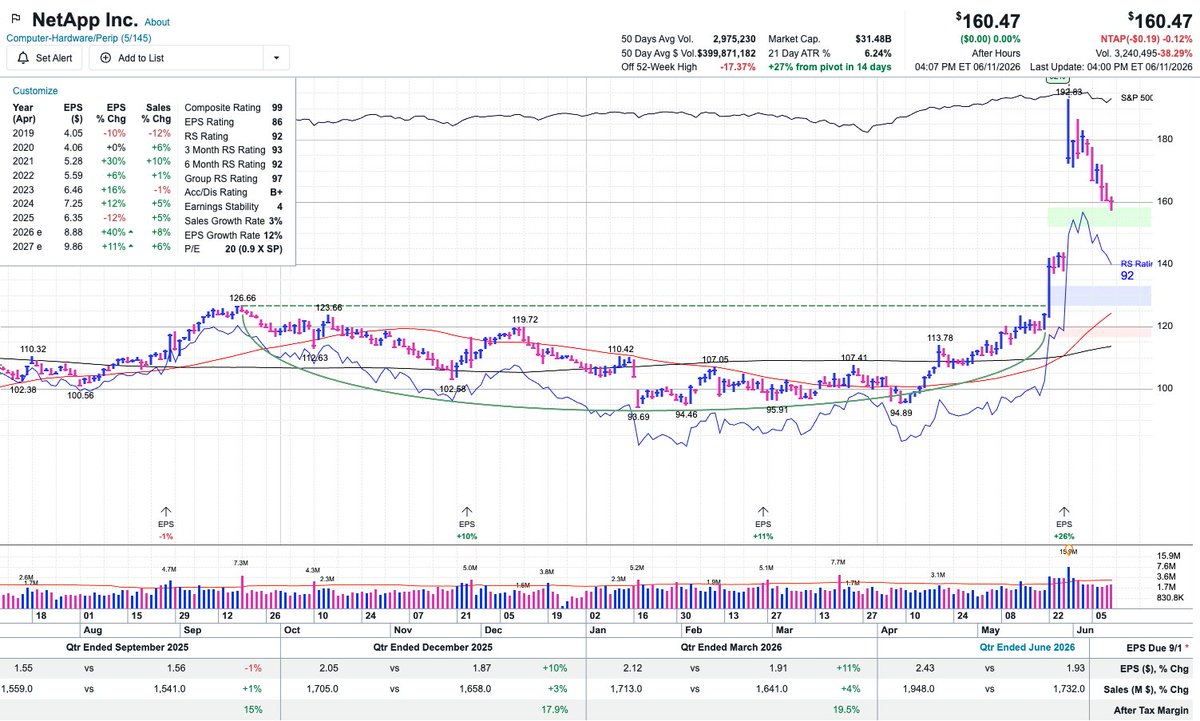Click the S&P 500 line label
This screenshot has height=721, width=1200.
pyautogui.click(x=1137, y=97)
